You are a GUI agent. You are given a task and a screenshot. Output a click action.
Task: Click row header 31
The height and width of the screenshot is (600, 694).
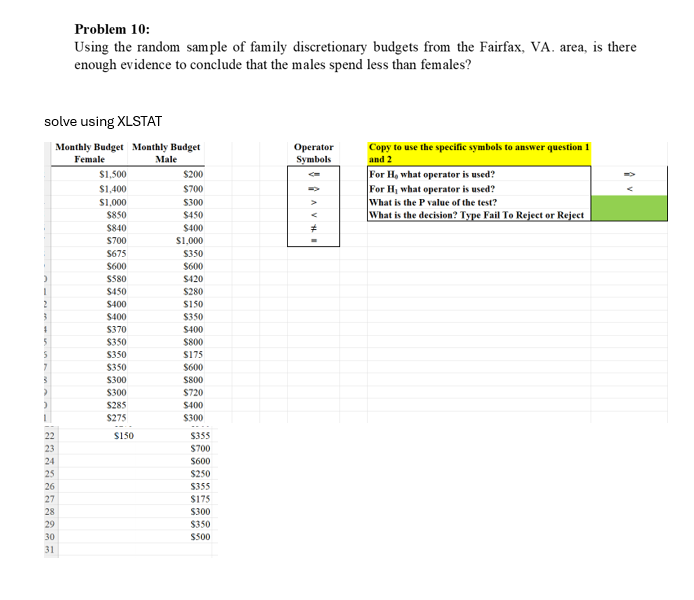click(50, 549)
